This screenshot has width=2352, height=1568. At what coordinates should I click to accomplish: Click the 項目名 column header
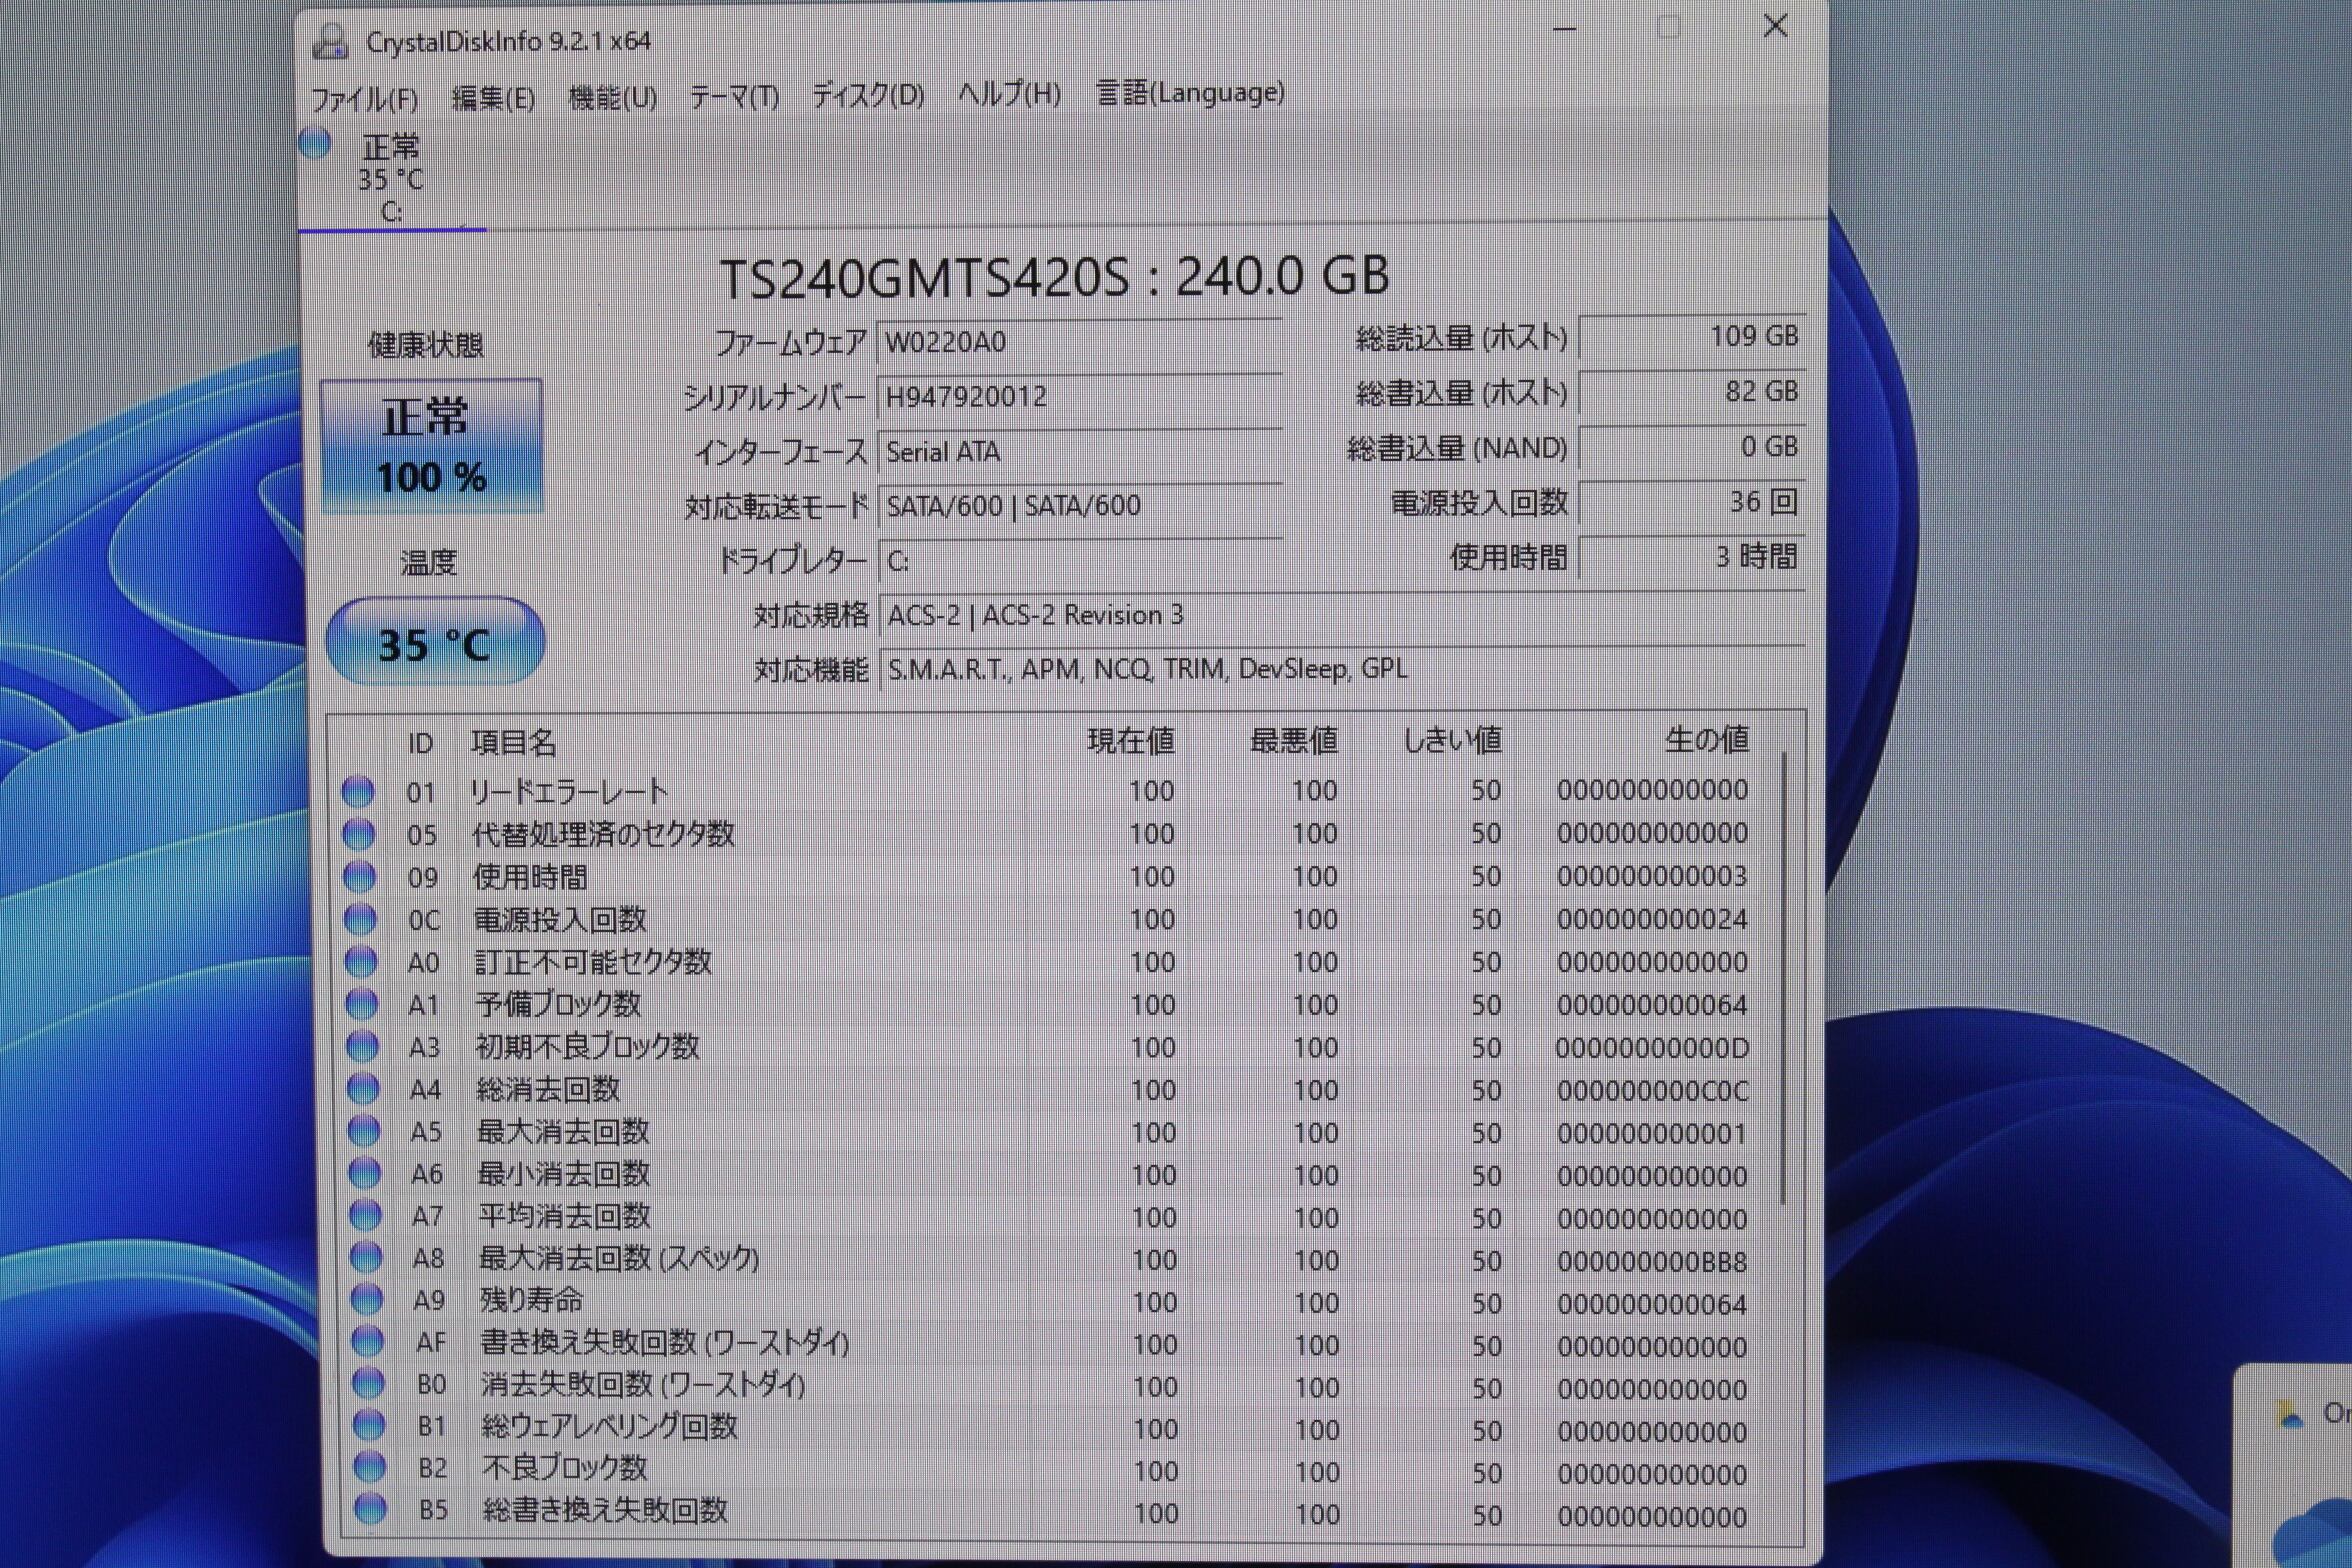click(513, 742)
